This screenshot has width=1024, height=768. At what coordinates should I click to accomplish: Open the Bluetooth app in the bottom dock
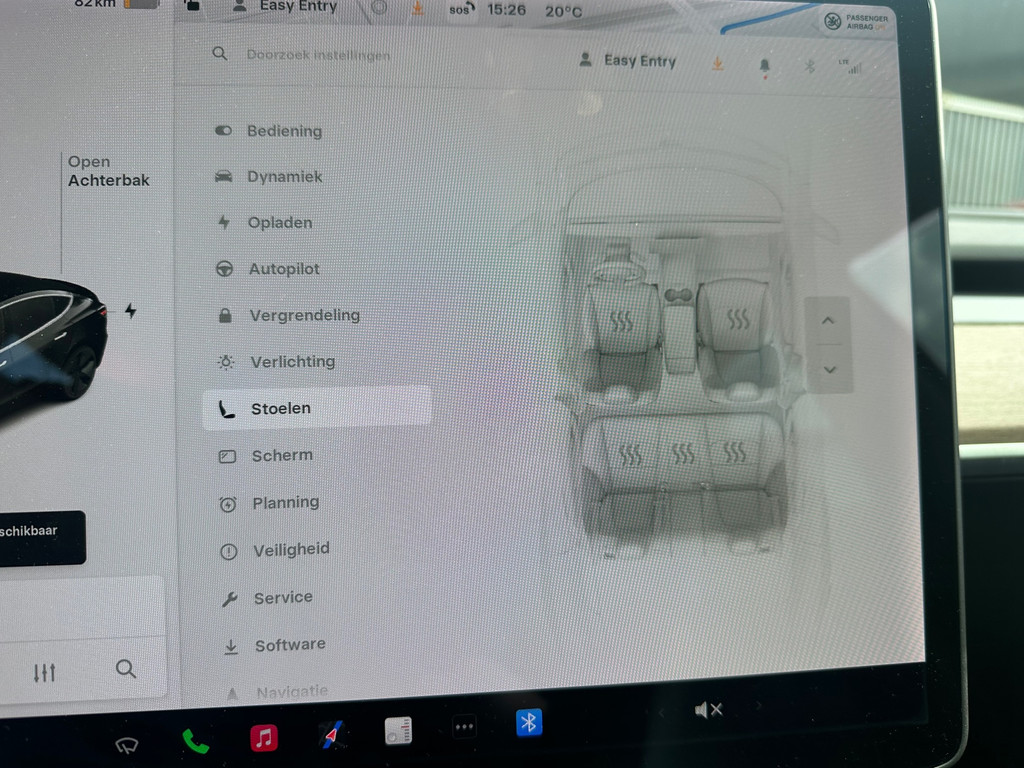[x=529, y=722]
